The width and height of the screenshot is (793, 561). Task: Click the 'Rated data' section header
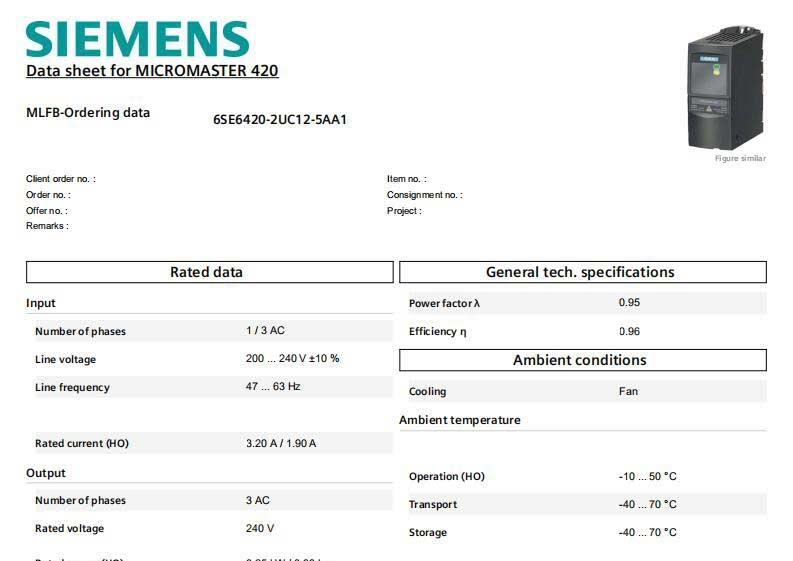pyautogui.click(x=209, y=272)
